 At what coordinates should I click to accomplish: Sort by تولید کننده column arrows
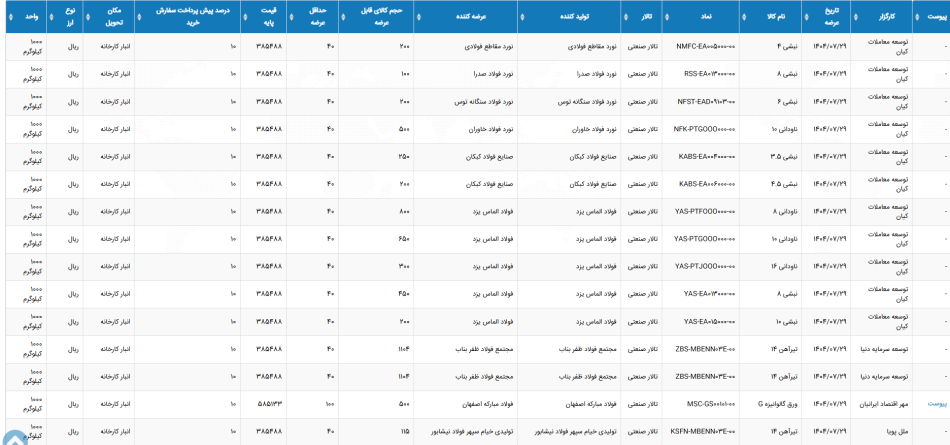pyautogui.click(x=523, y=16)
